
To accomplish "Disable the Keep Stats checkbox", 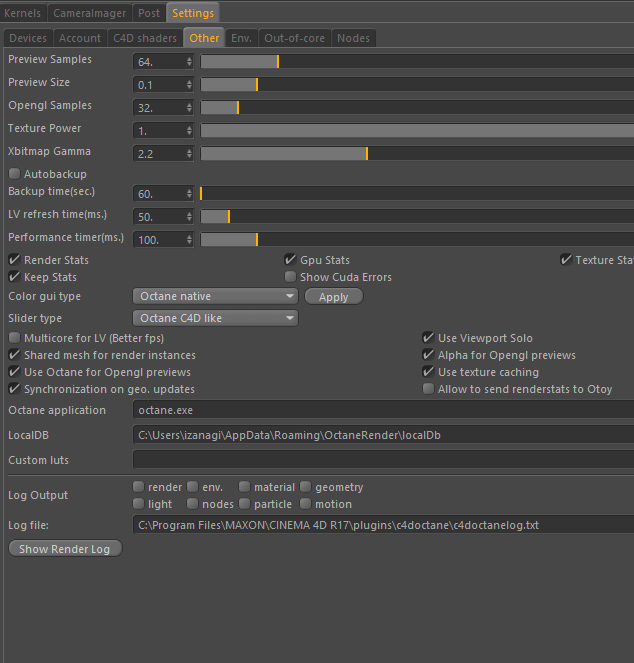I will pyautogui.click(x=14, y=277).
